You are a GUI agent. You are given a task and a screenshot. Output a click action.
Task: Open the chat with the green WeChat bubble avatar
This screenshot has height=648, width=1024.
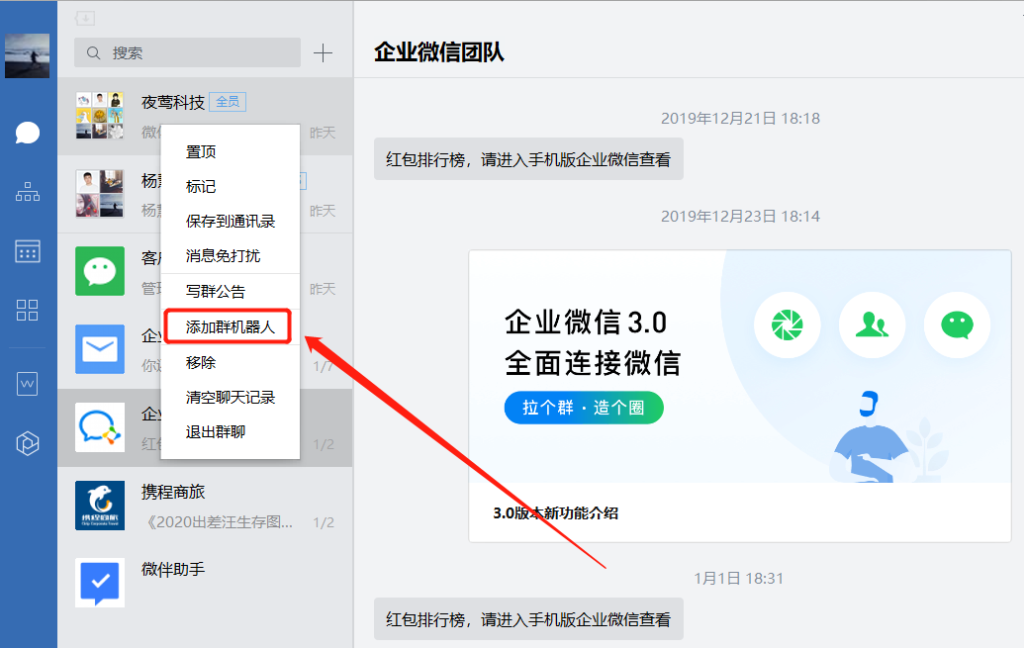(99, 271)
